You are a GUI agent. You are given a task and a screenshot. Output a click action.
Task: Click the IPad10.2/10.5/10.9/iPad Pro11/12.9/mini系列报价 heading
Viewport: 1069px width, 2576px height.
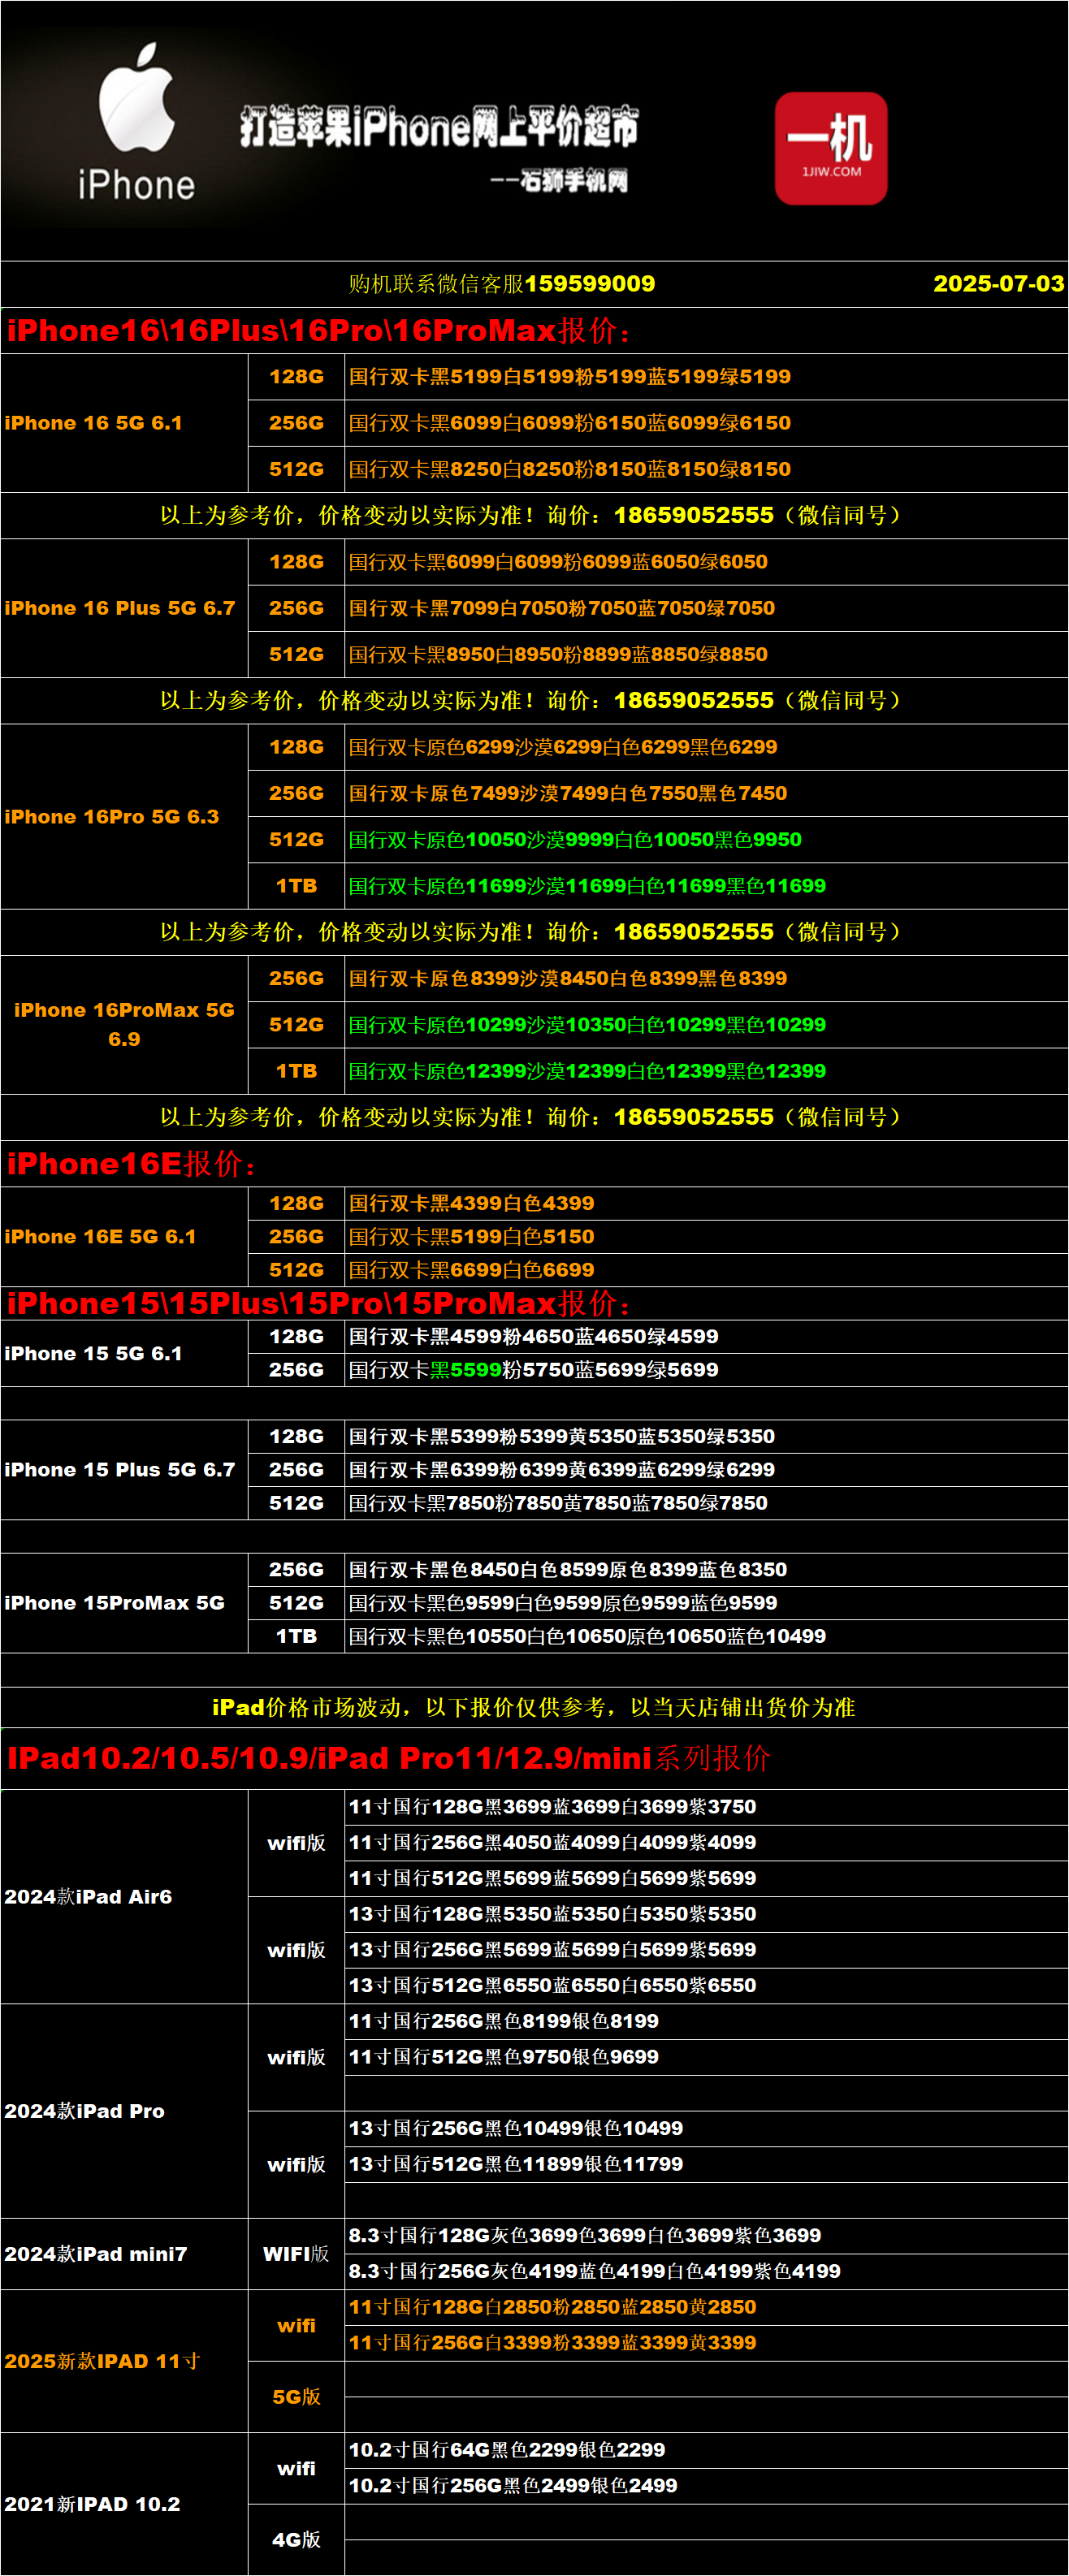[x=389, y=1758]
